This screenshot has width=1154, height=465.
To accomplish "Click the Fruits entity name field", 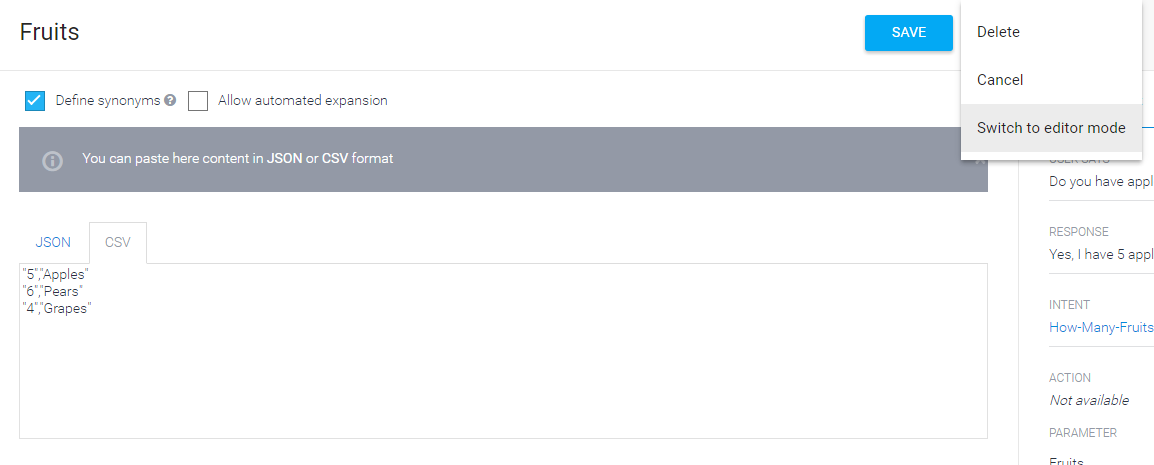I will [x=50, y=32].
